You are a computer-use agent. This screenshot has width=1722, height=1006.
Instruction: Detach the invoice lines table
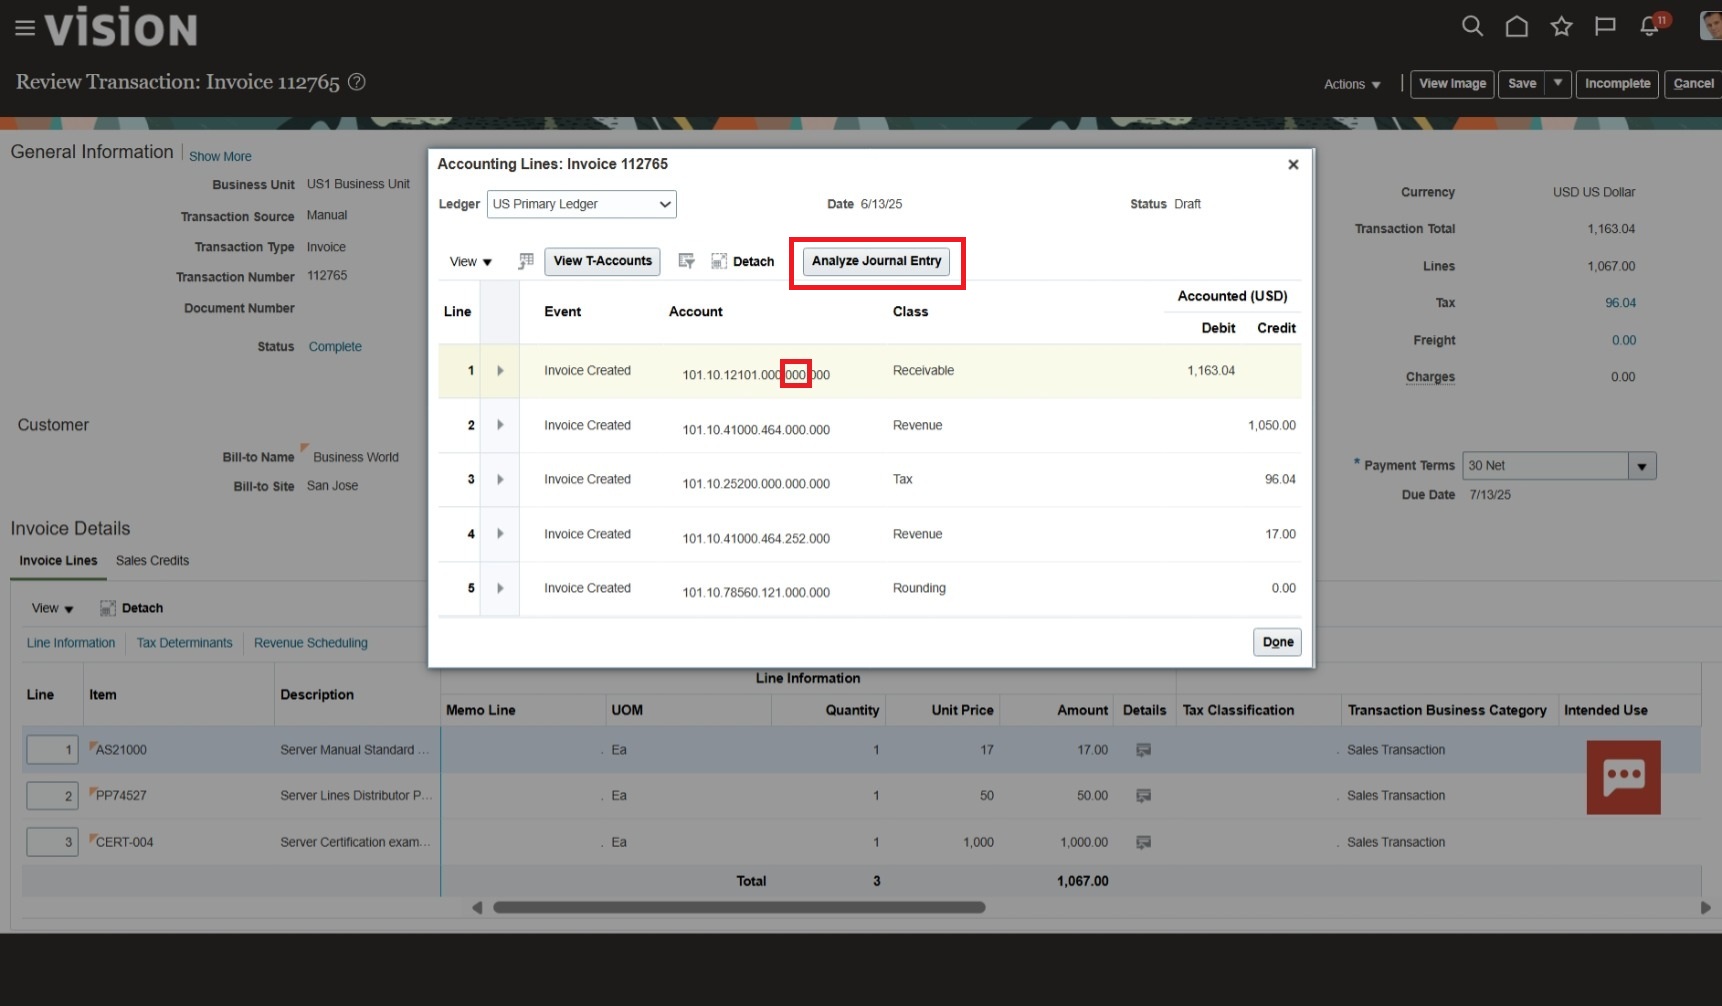point(131,608)
